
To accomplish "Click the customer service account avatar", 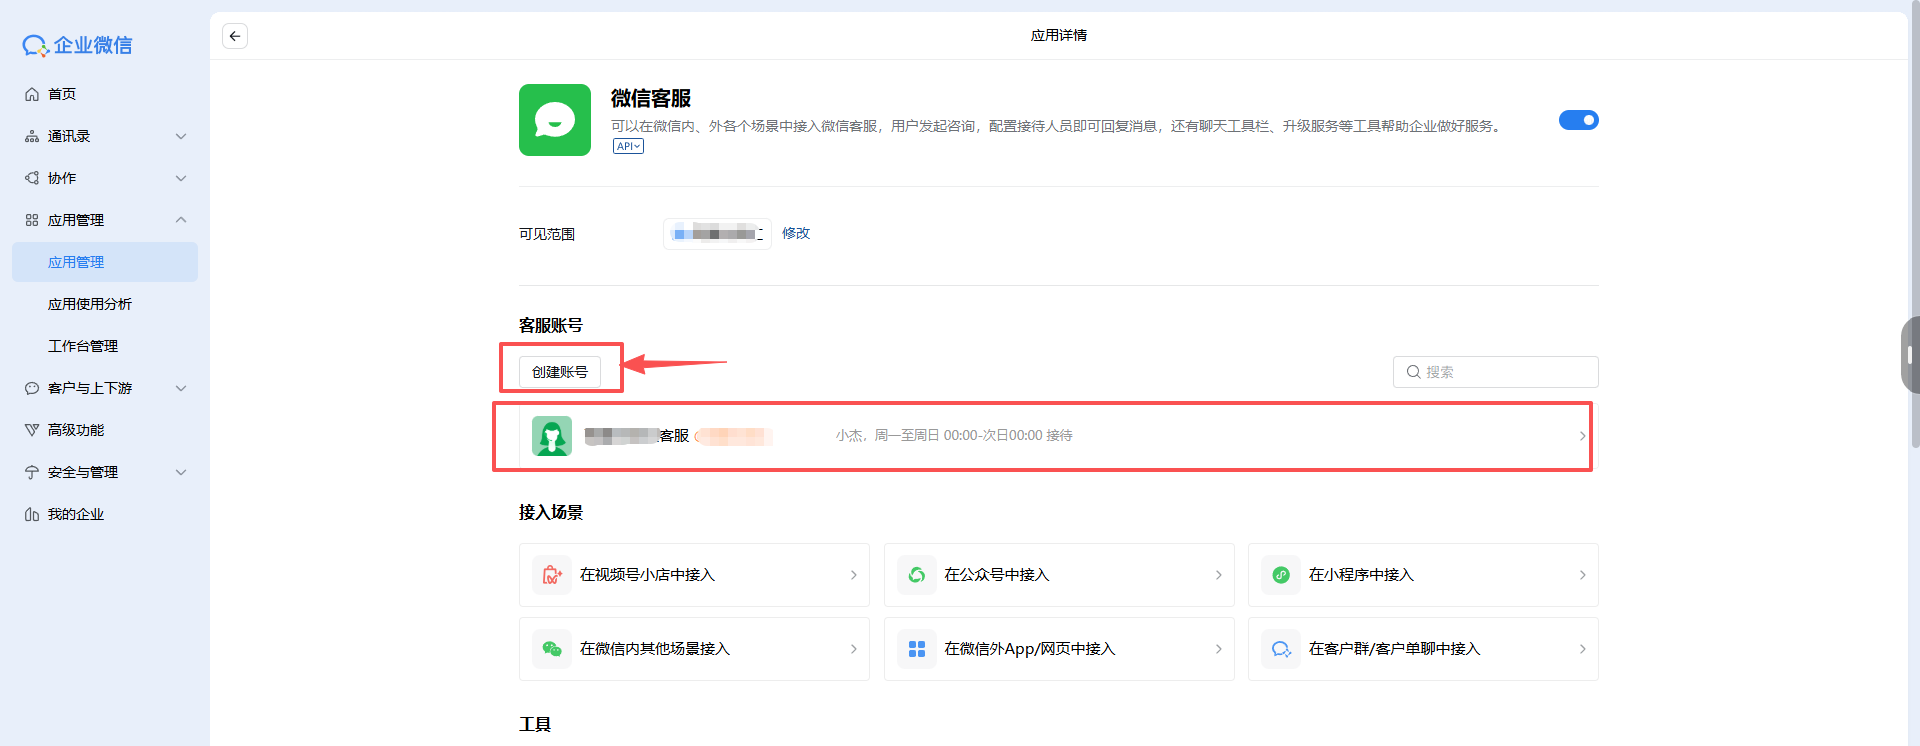I will click(x=552, y=436).
